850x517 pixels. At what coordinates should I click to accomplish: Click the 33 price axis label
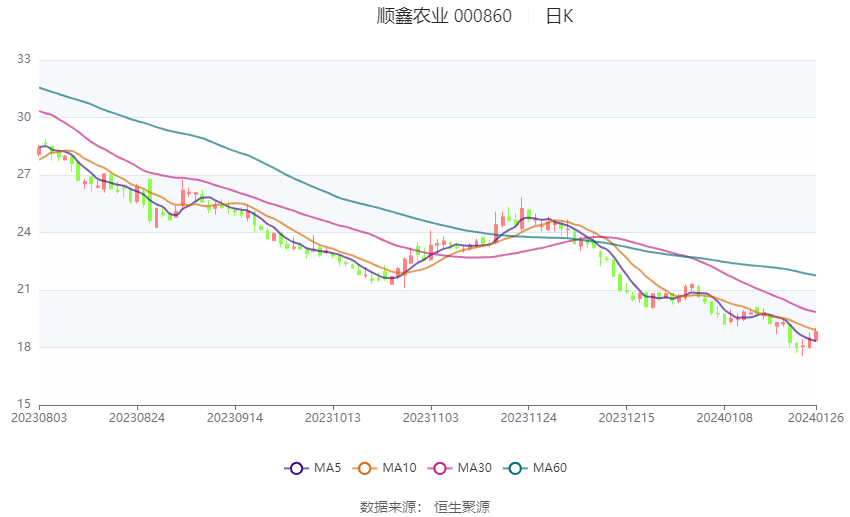coord(24,59)
